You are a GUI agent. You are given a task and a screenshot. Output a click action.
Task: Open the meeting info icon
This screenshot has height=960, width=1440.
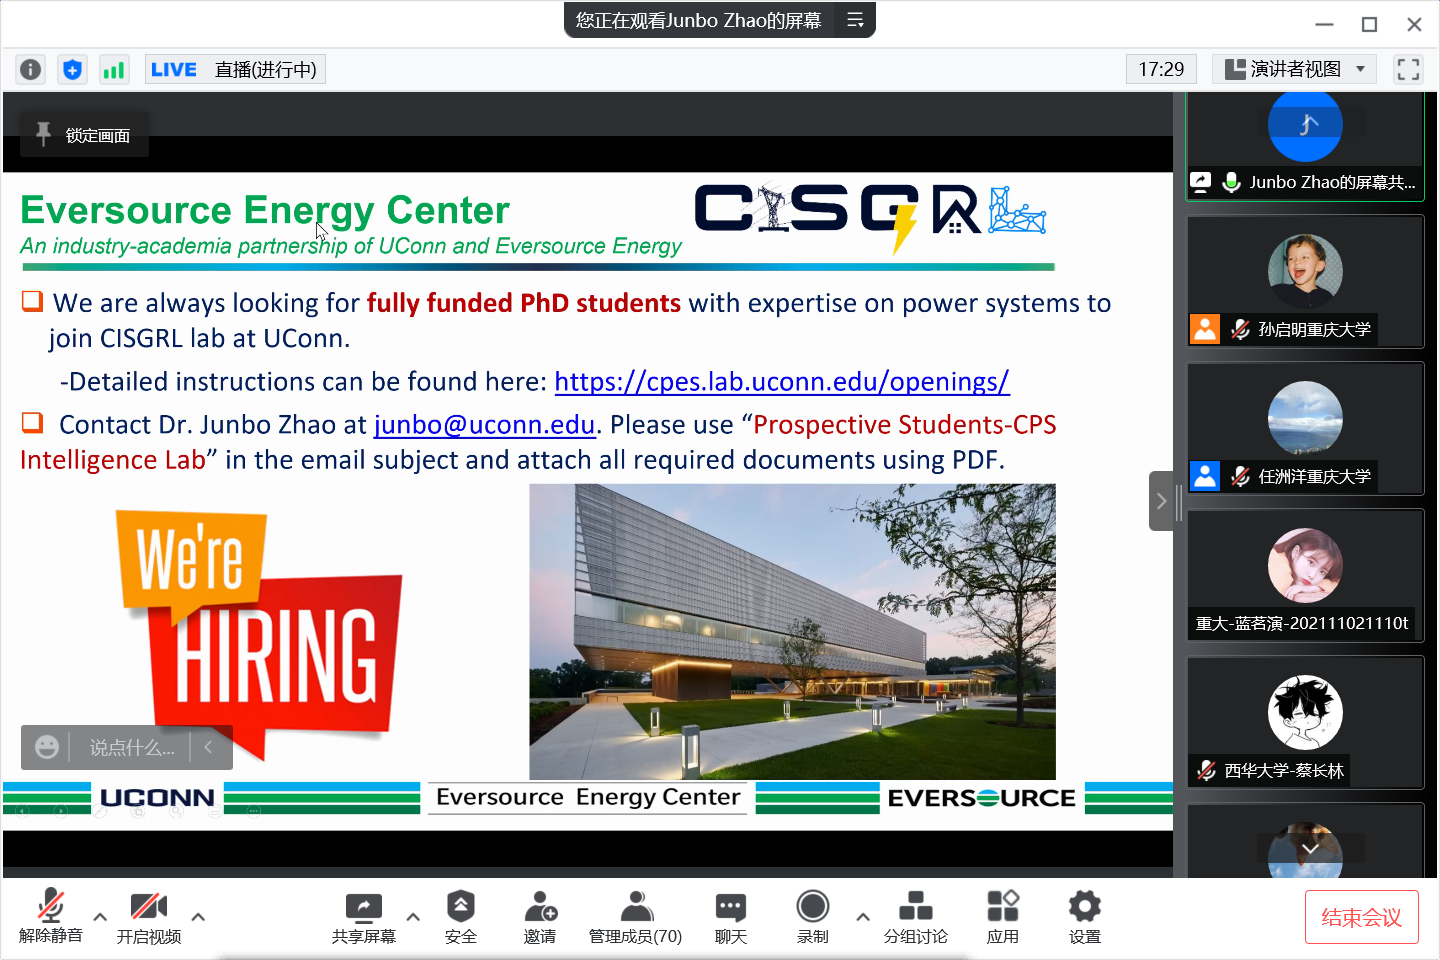point(31,69)
